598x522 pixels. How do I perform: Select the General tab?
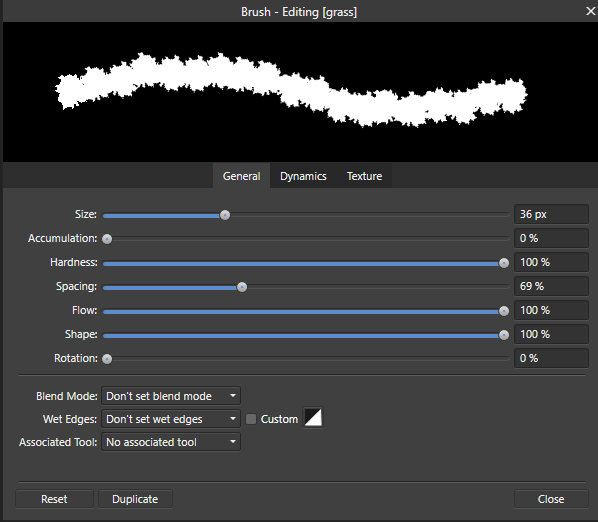[x=241, y=176]
